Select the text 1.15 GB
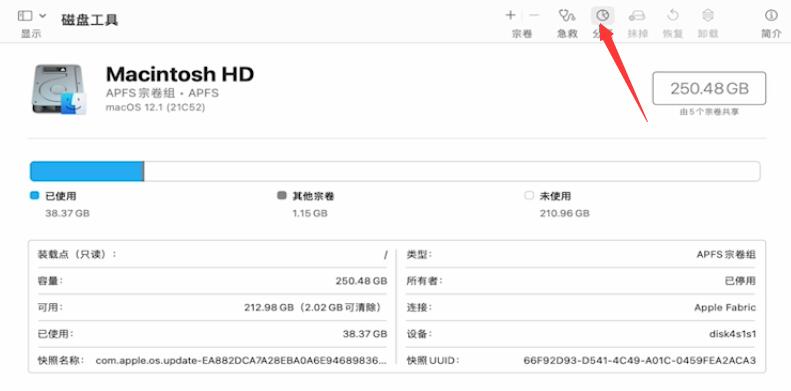 tap(310, 213)
